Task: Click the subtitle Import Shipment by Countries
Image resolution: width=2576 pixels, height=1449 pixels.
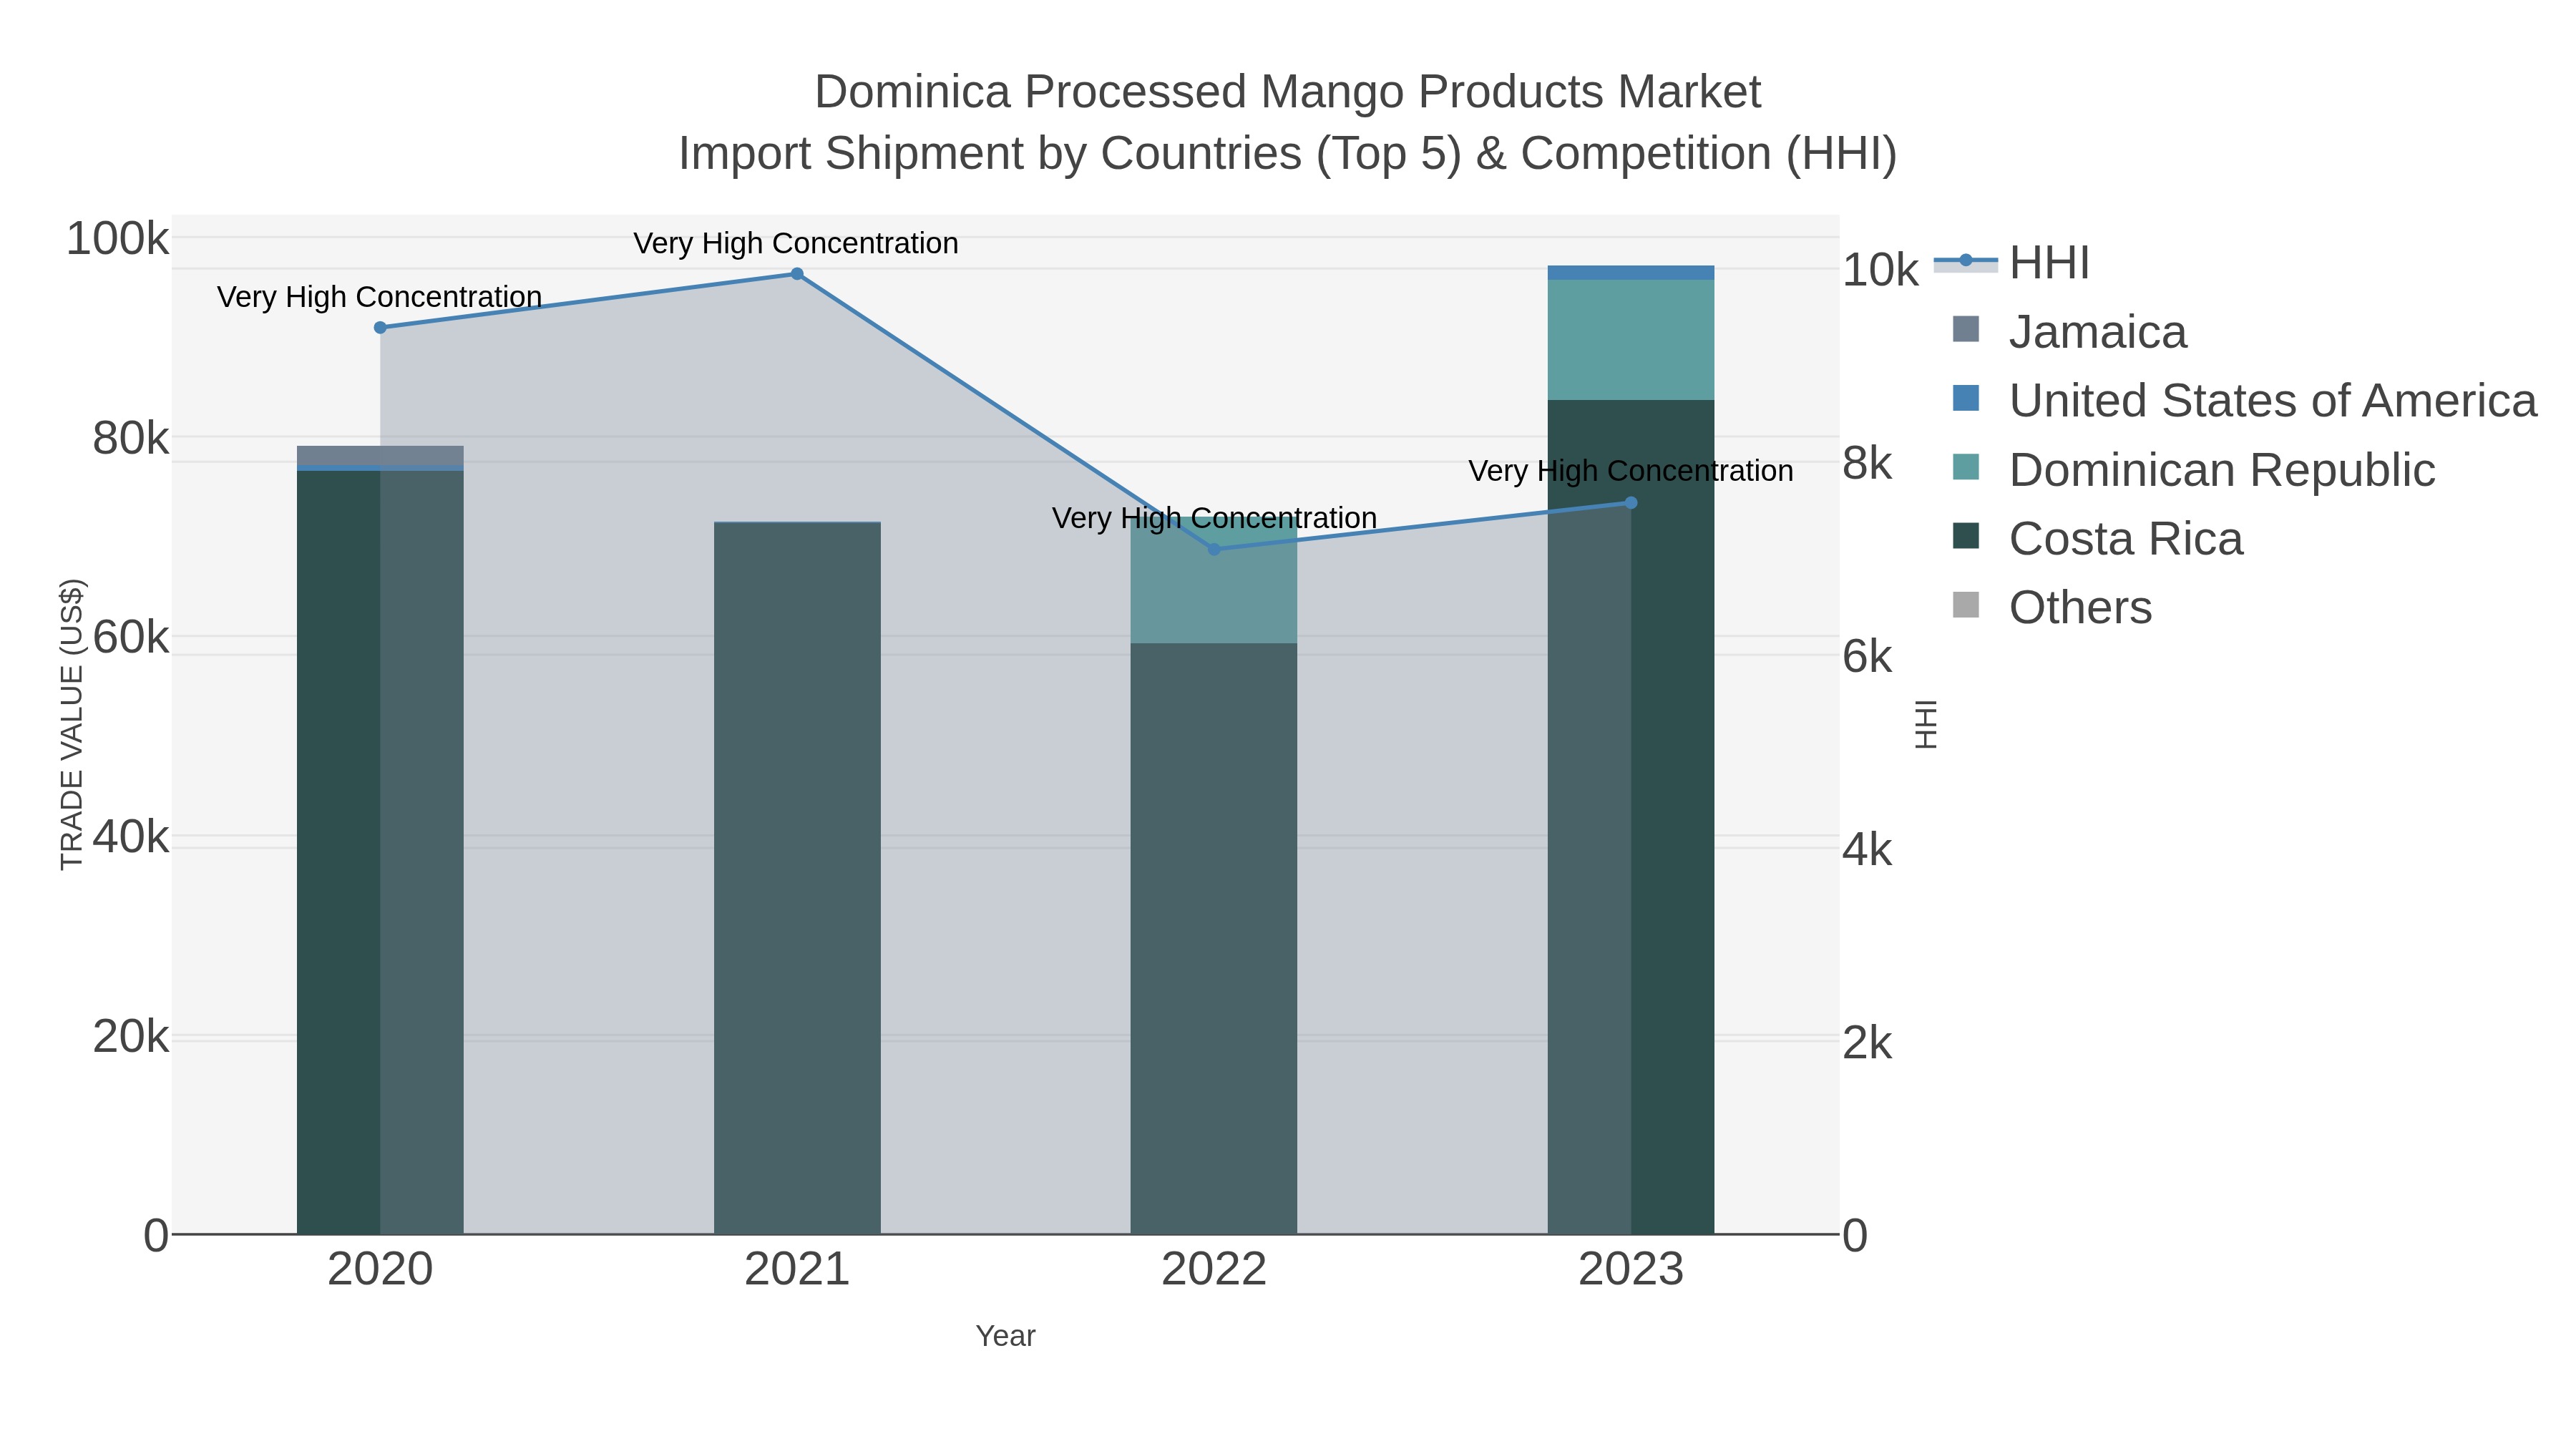Action: [x=1288, y=154]
